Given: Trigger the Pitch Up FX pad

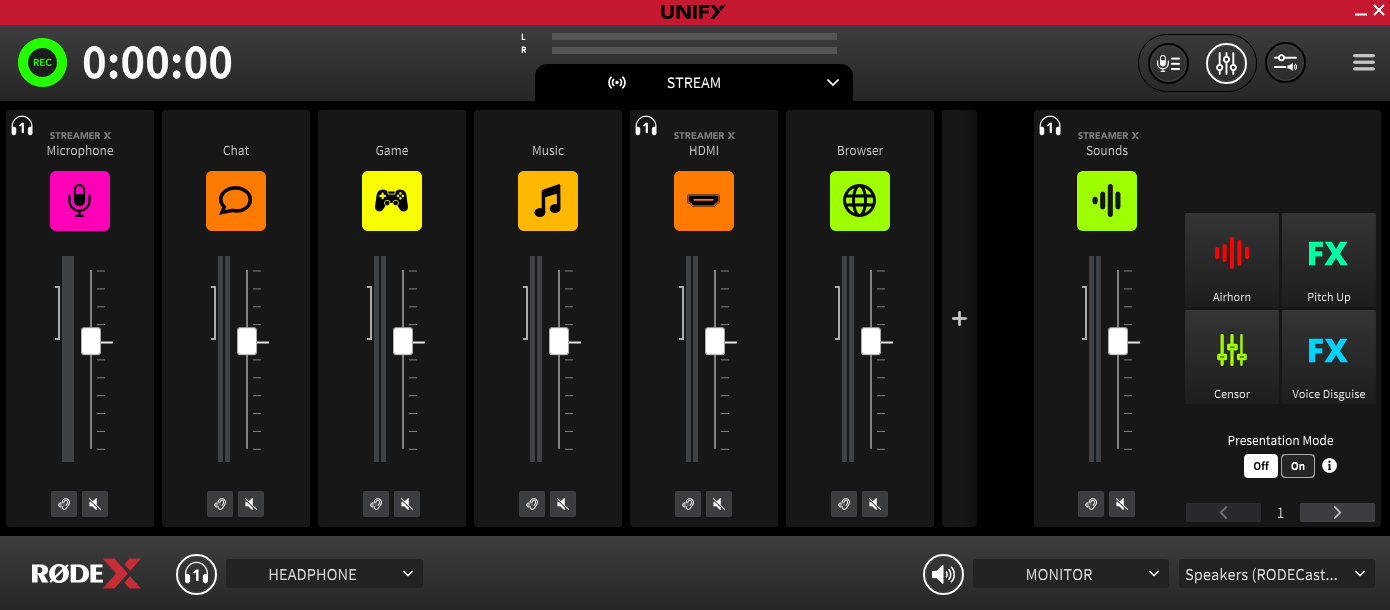Looking at the screenshot, I should click(x=1329, y=260).
